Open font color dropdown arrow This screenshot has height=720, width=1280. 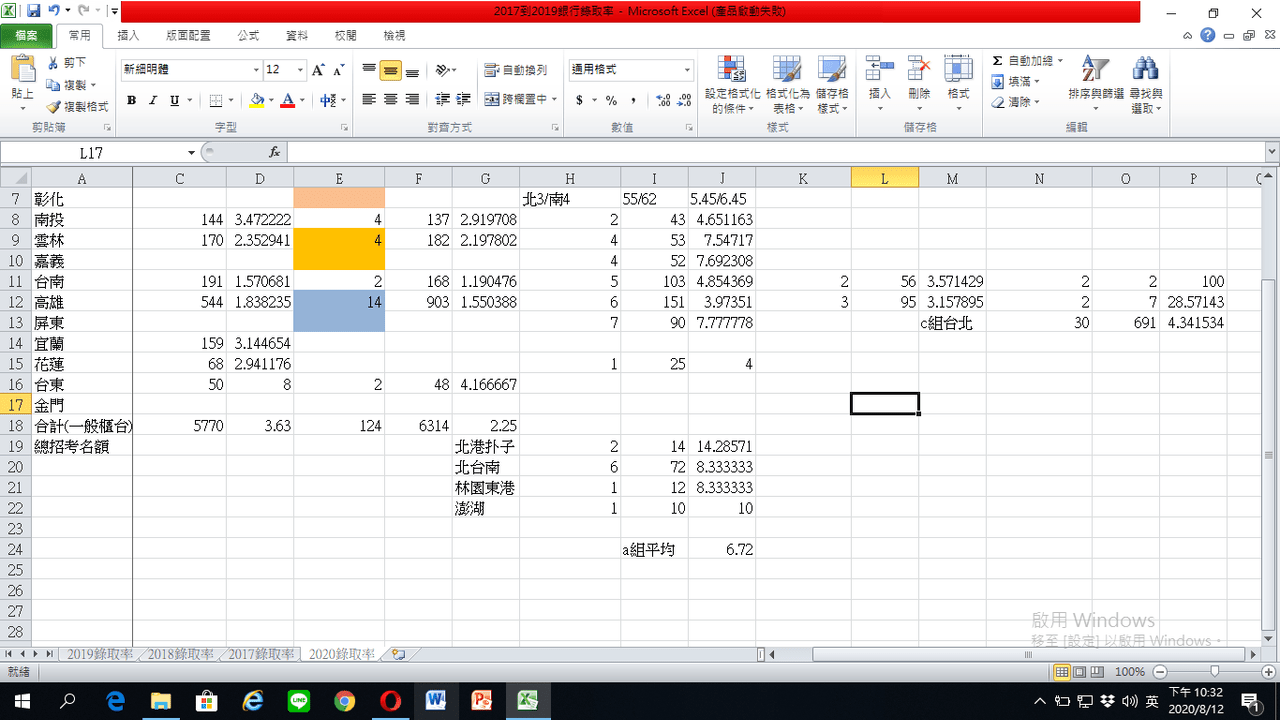click(302, 100)
